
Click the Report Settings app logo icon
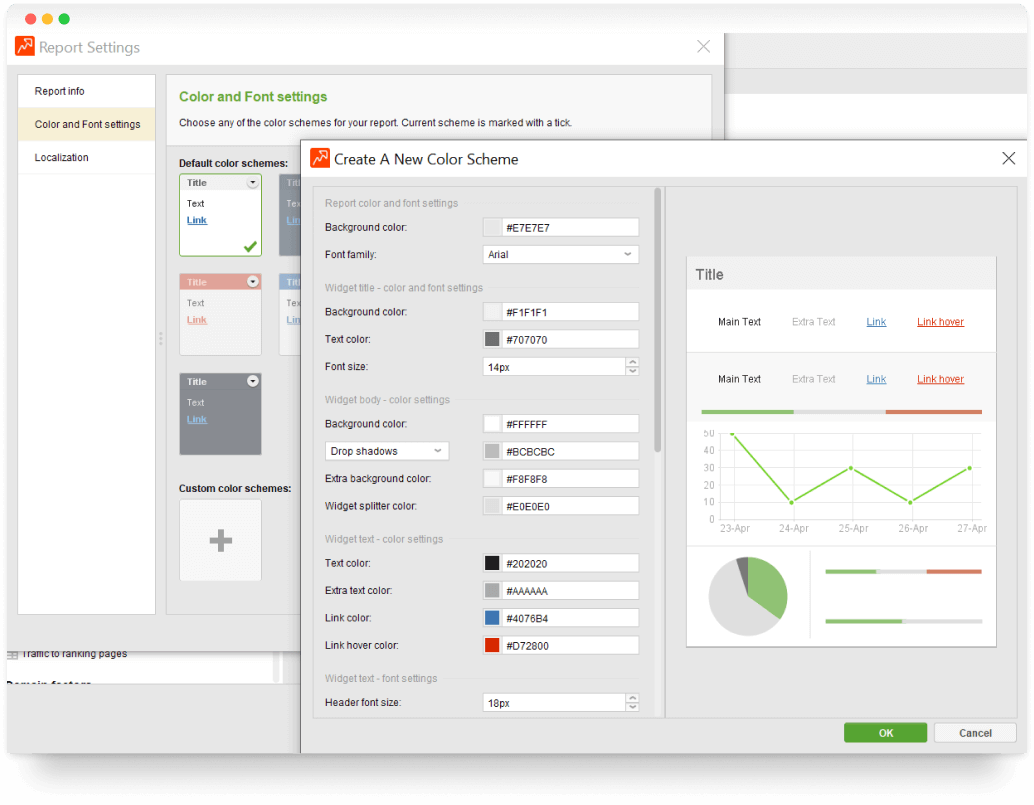pyautogui.click(x=25, y=46)
